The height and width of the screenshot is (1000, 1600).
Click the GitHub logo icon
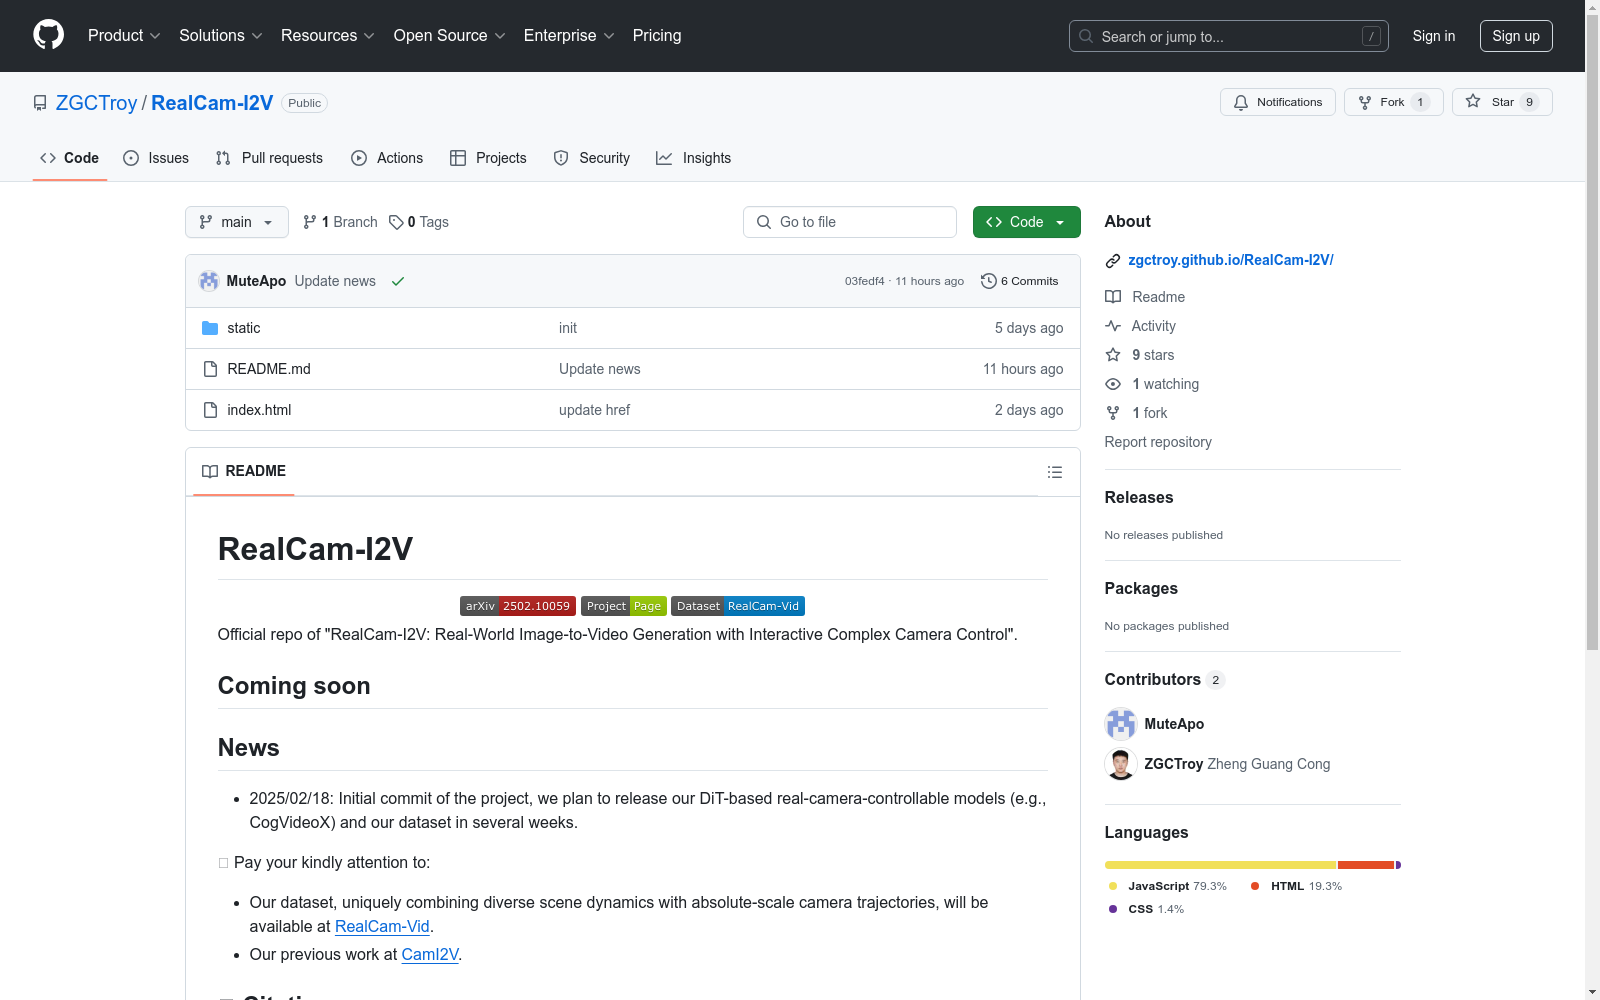(x=48, y=35)
